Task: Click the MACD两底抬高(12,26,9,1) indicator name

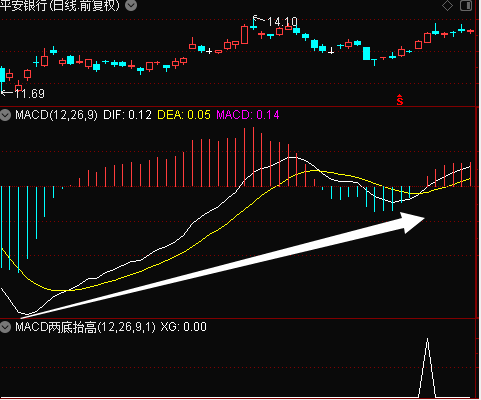Action: click(85, 327)
